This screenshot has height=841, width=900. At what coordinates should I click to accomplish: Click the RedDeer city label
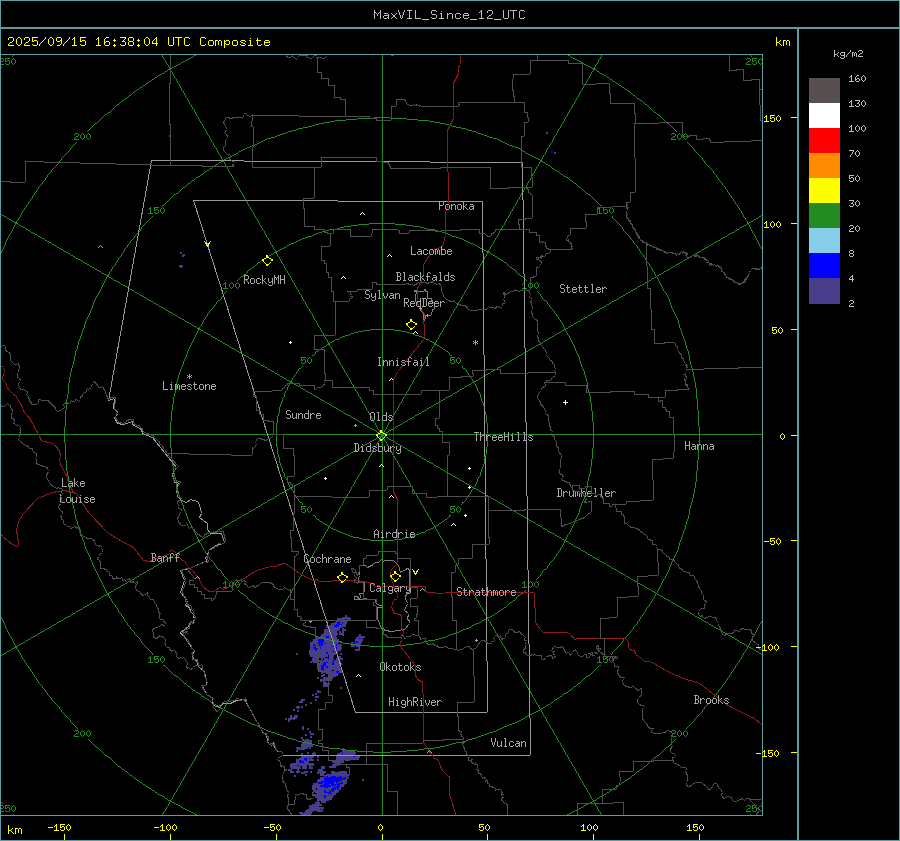coord(424,303)
